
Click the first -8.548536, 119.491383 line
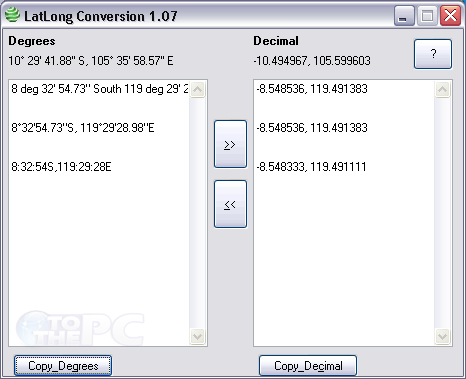(312, 89)
